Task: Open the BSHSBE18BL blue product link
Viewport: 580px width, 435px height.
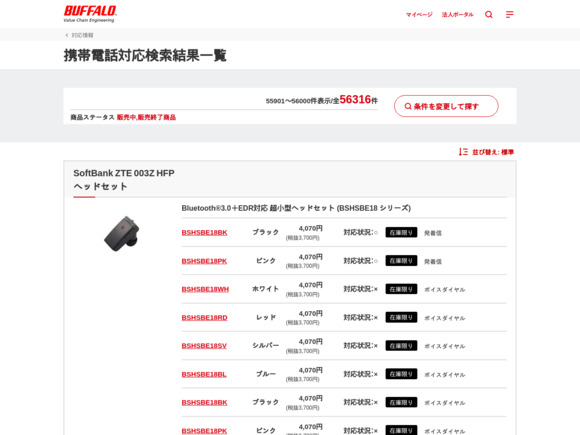Action: click(204, 374)
